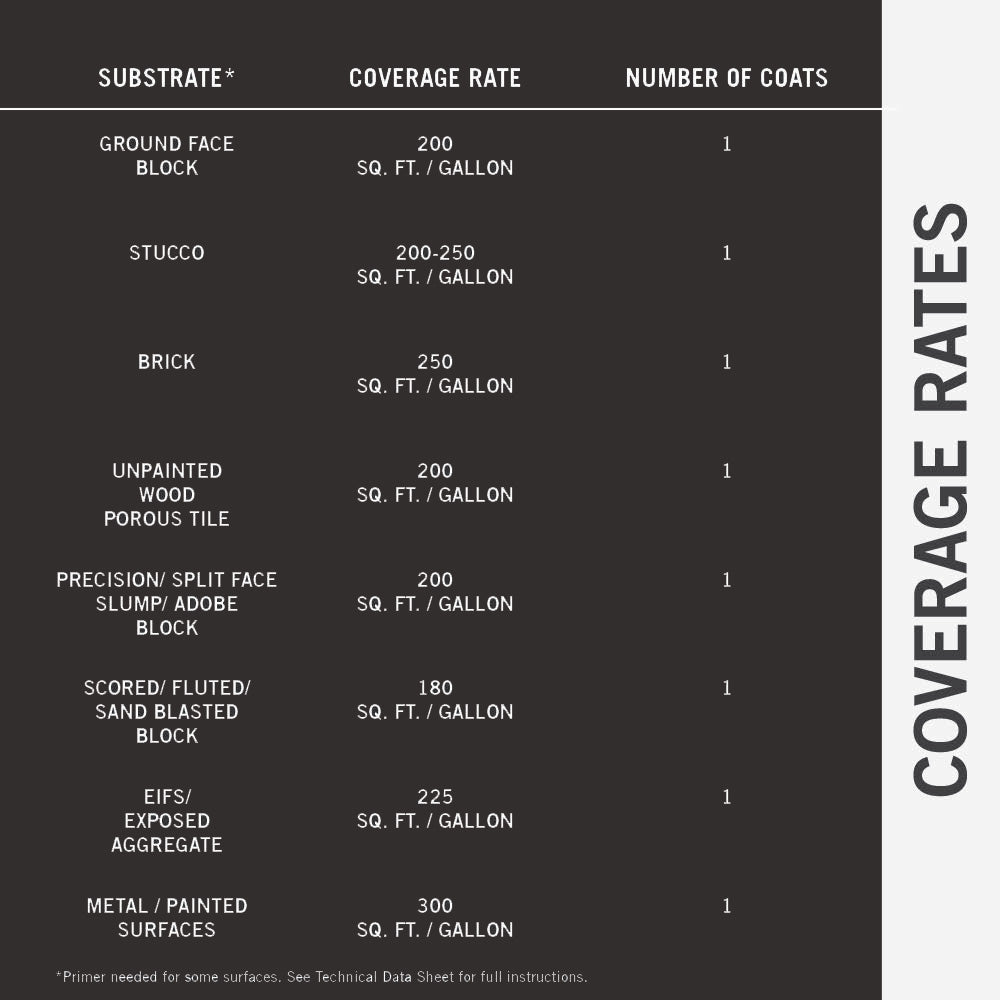Select the 180 SQ. FT. / GALLON value
Screen dimensions: 1000x1000
(435, 700)
